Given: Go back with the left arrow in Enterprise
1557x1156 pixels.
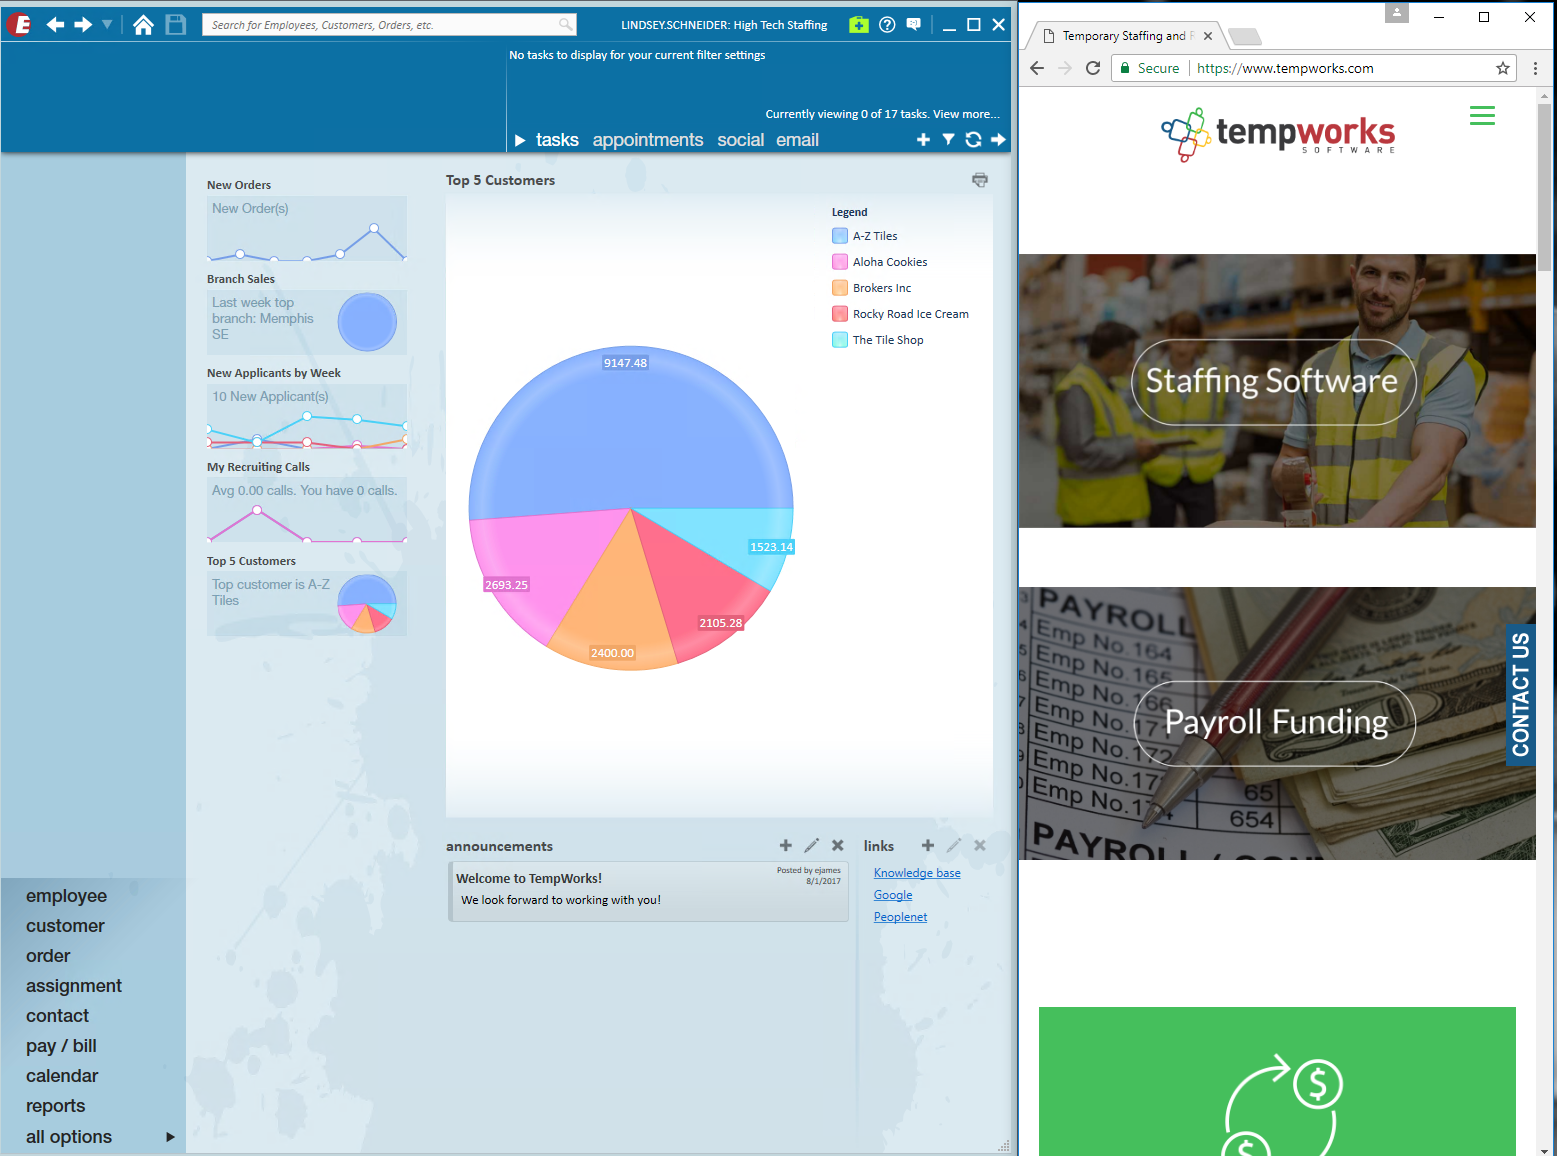Looking at the screenshot, I should [56, 24].
